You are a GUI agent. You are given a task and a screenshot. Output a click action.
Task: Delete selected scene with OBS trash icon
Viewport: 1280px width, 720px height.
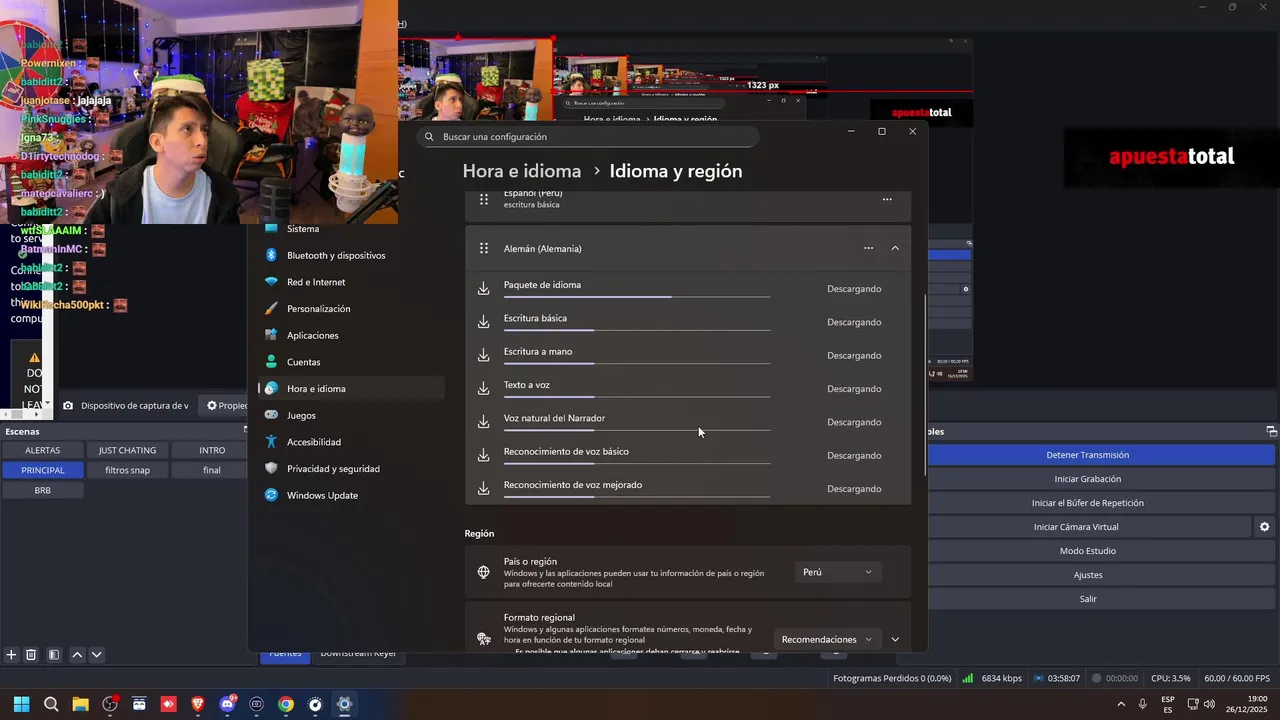point(31,655)
